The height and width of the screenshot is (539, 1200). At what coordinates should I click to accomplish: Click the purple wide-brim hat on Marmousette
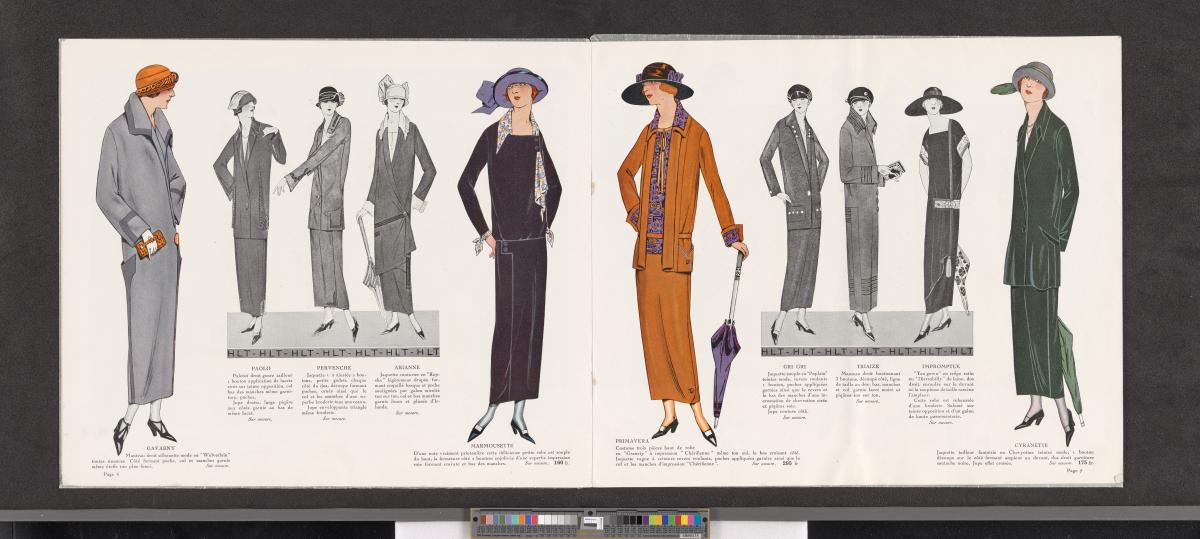click(515, 88)
